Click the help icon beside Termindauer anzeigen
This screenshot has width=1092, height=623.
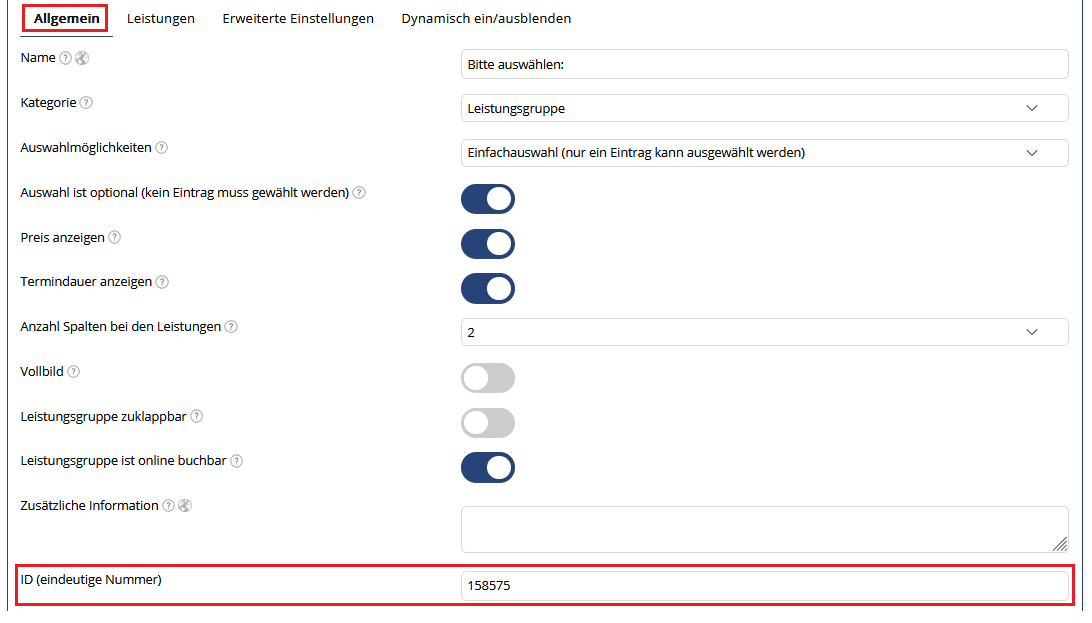[x=162, y=282]
